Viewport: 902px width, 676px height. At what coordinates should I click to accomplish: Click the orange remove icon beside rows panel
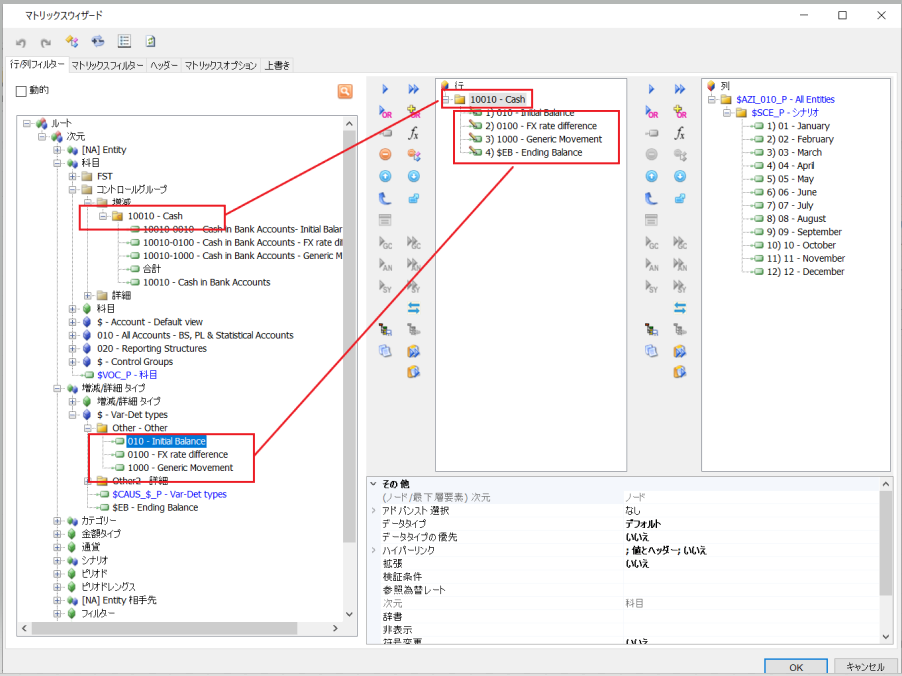(386, 154)
